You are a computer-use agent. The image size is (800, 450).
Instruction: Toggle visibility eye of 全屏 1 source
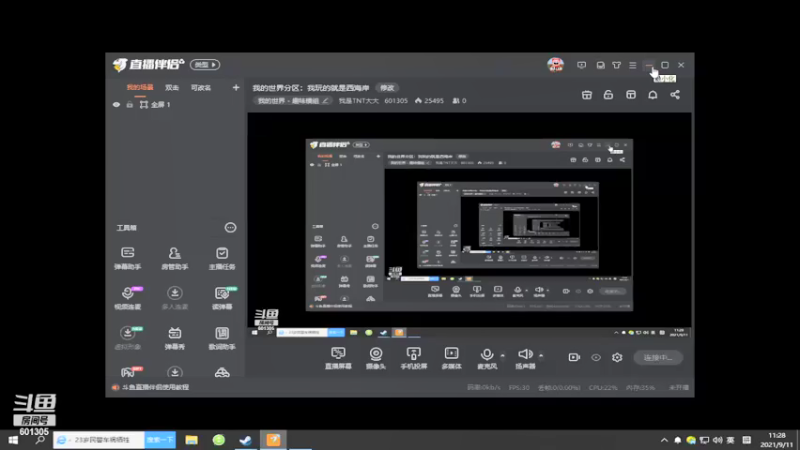pyautogui.click(x=116, y=105)
